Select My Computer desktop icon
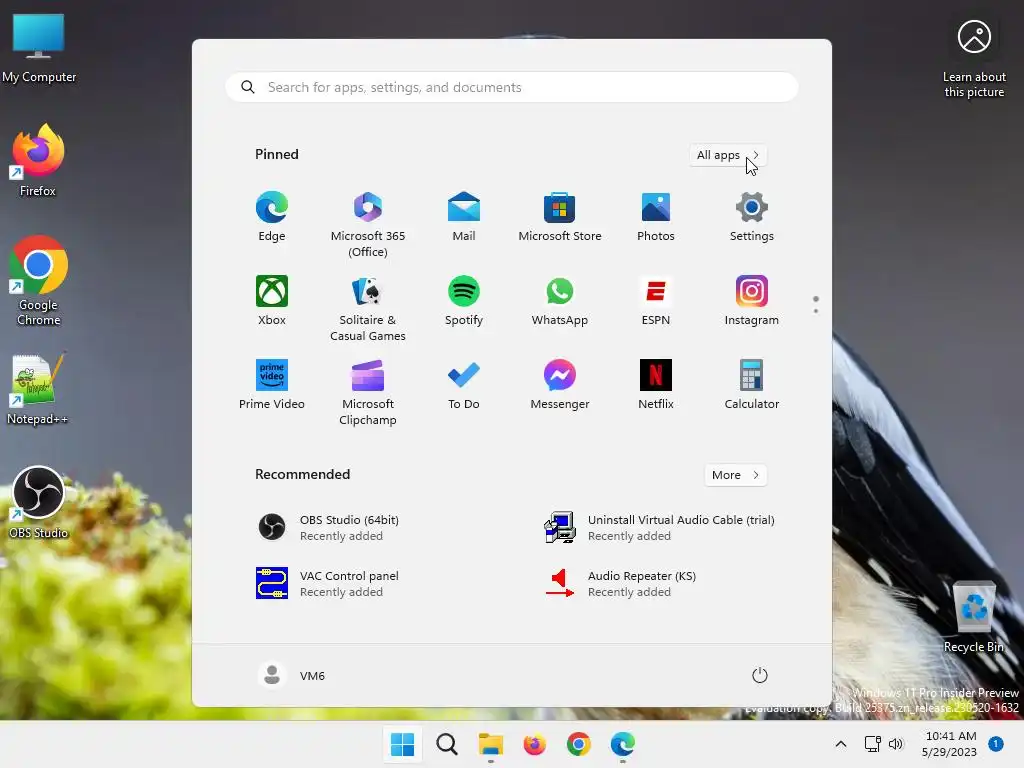 click(x=39, y=49)
